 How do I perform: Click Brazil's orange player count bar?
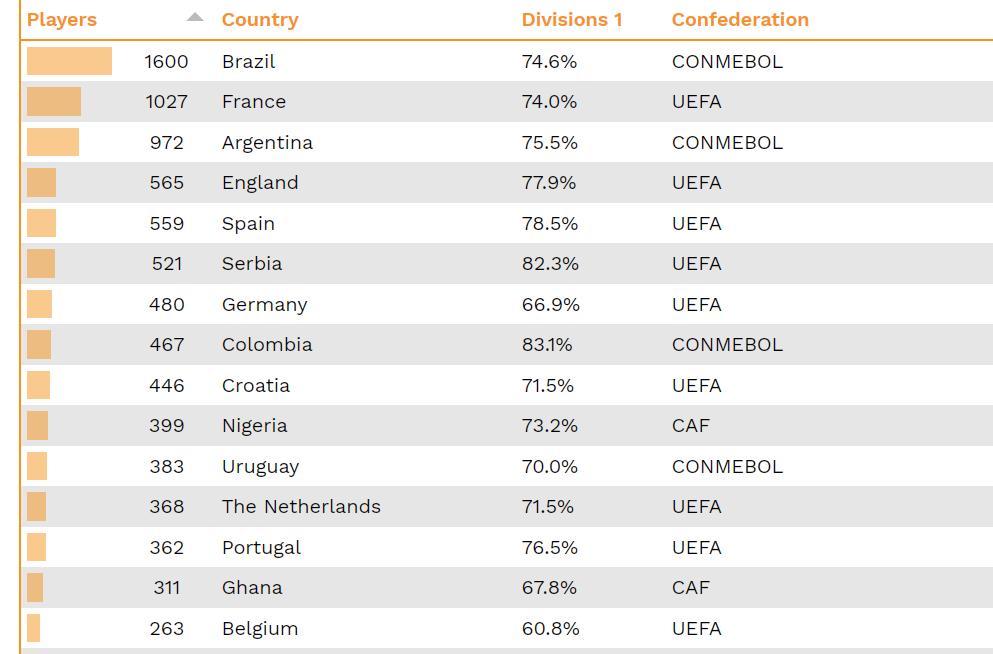[x=69, y=61]
